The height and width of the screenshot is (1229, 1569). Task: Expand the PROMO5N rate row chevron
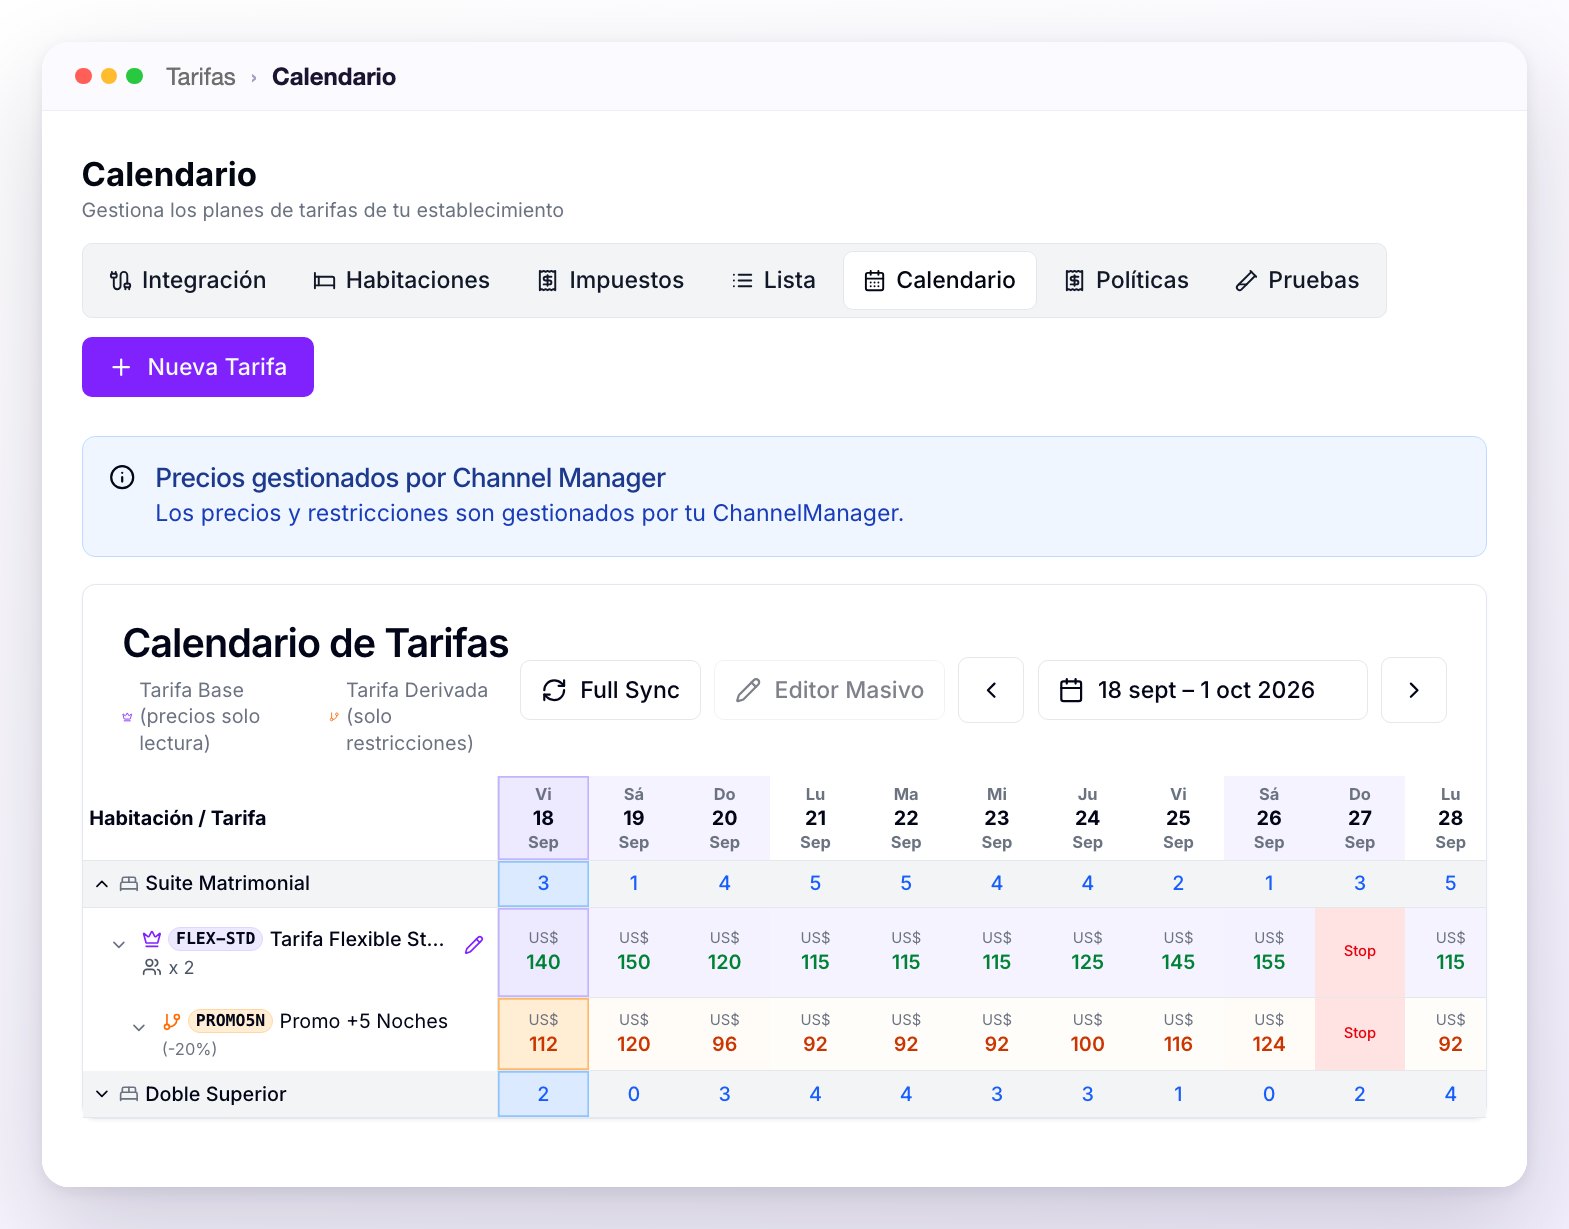[x=139, y=1027]
